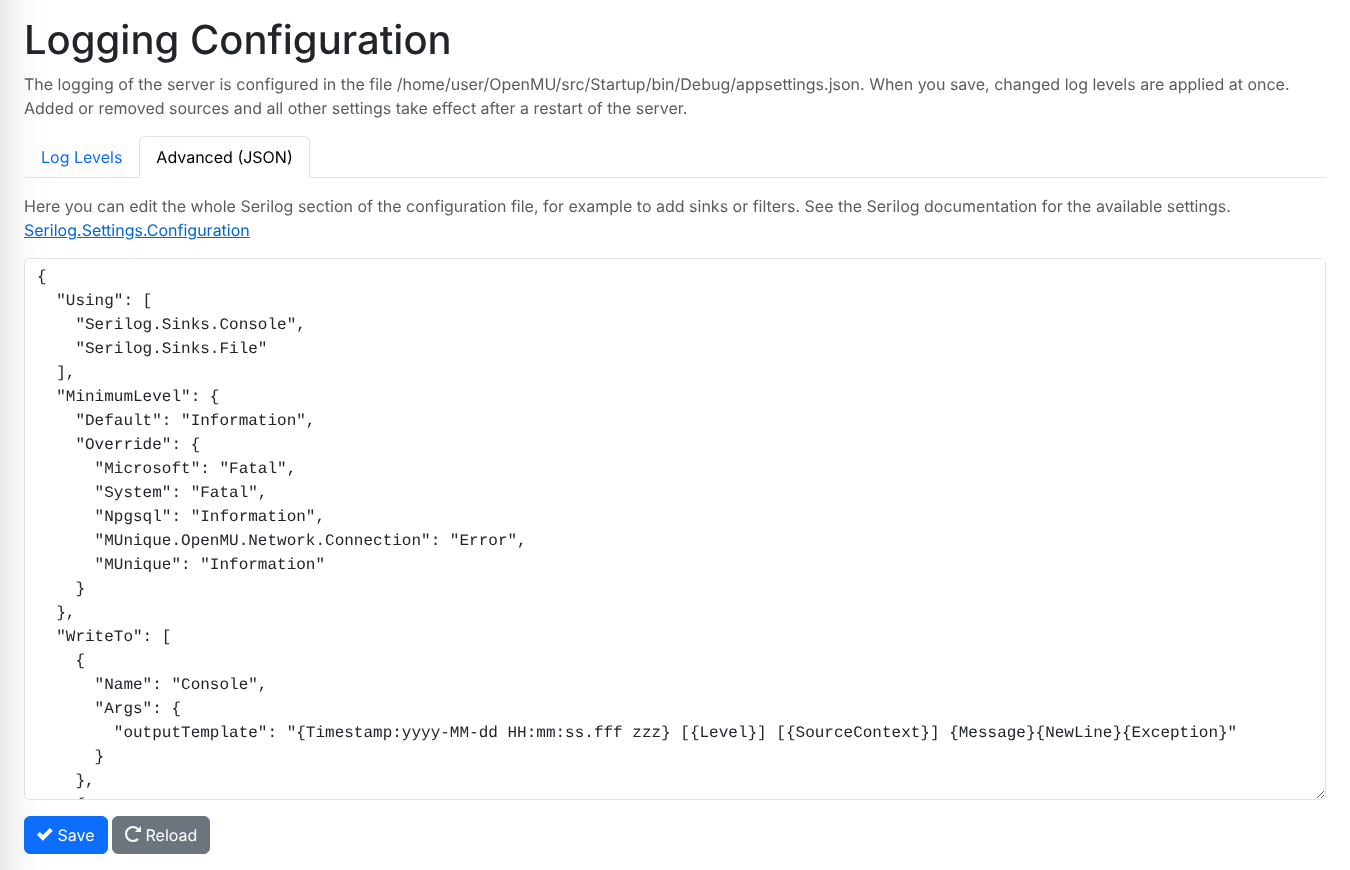1350x870 pixels.
Task: Click the "Serilog.Sinks.Console" line
Action: (189, 324)
